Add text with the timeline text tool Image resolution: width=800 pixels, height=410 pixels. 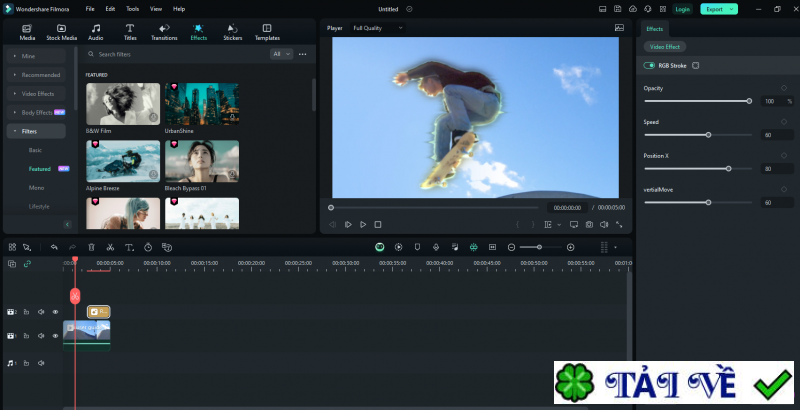pyautogui.click(x=129, y=247)
